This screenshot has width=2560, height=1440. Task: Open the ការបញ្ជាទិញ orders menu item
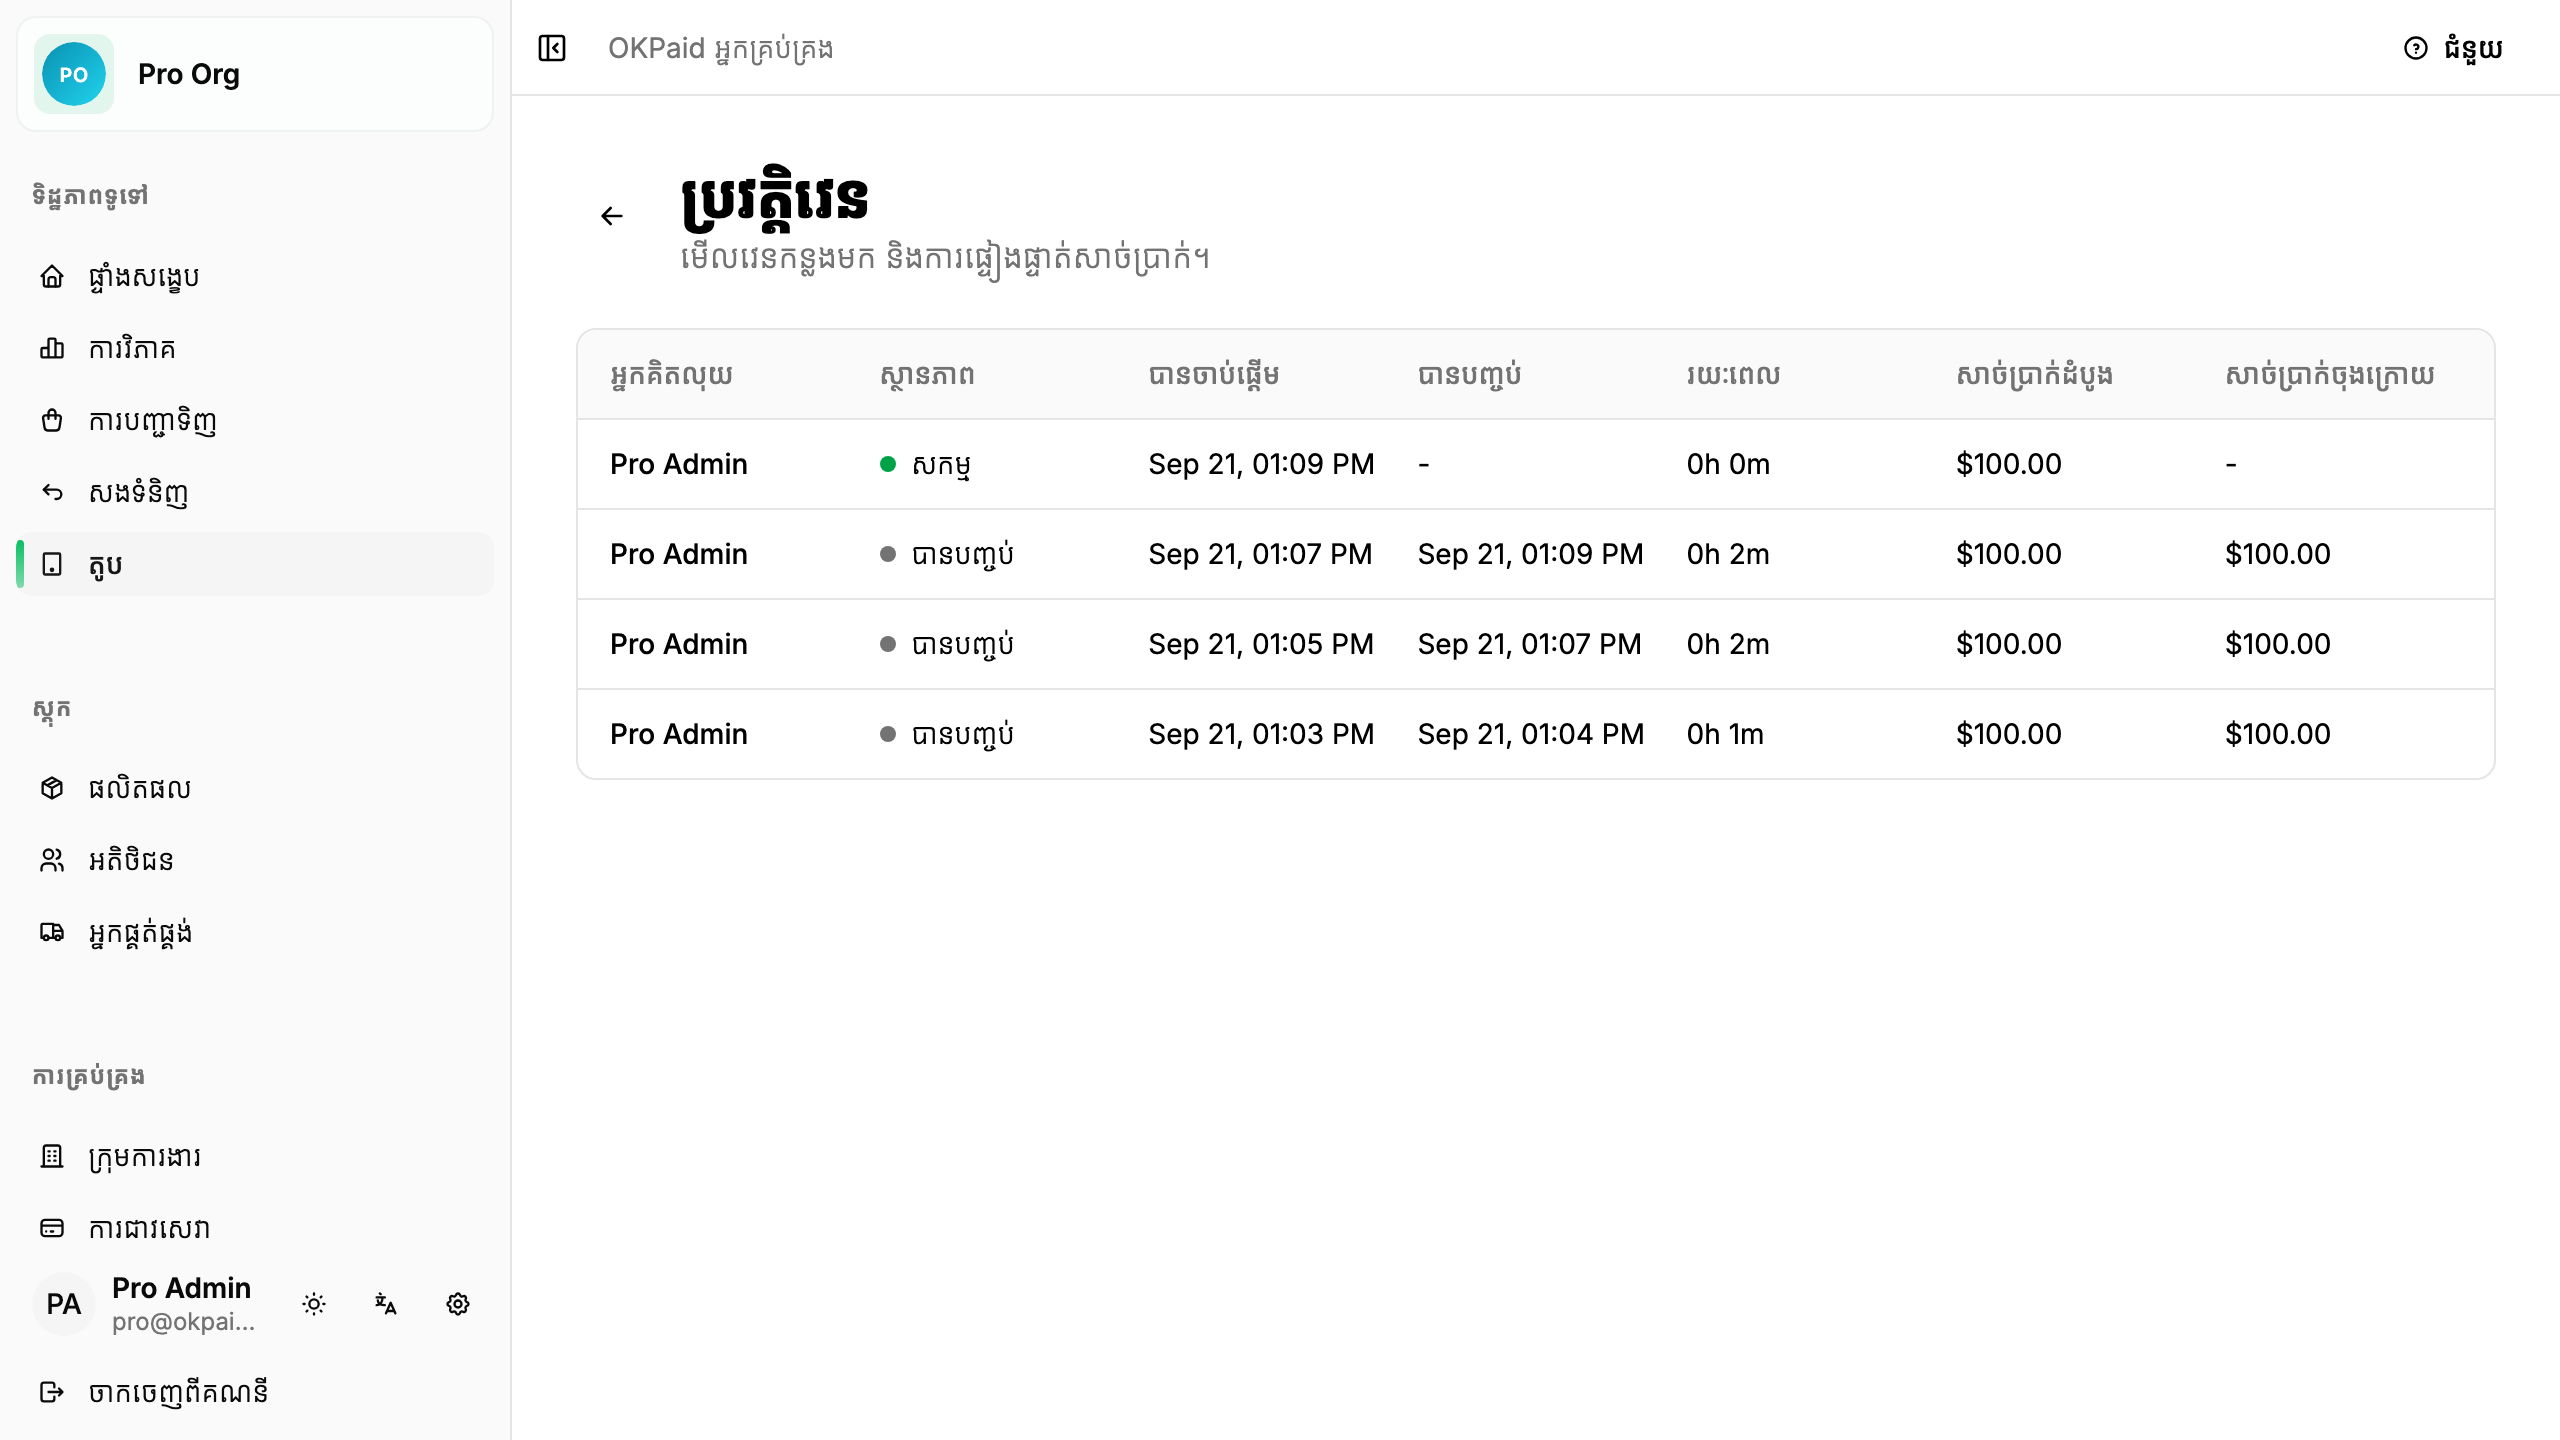pyautogui.click(x=256, y=420)
